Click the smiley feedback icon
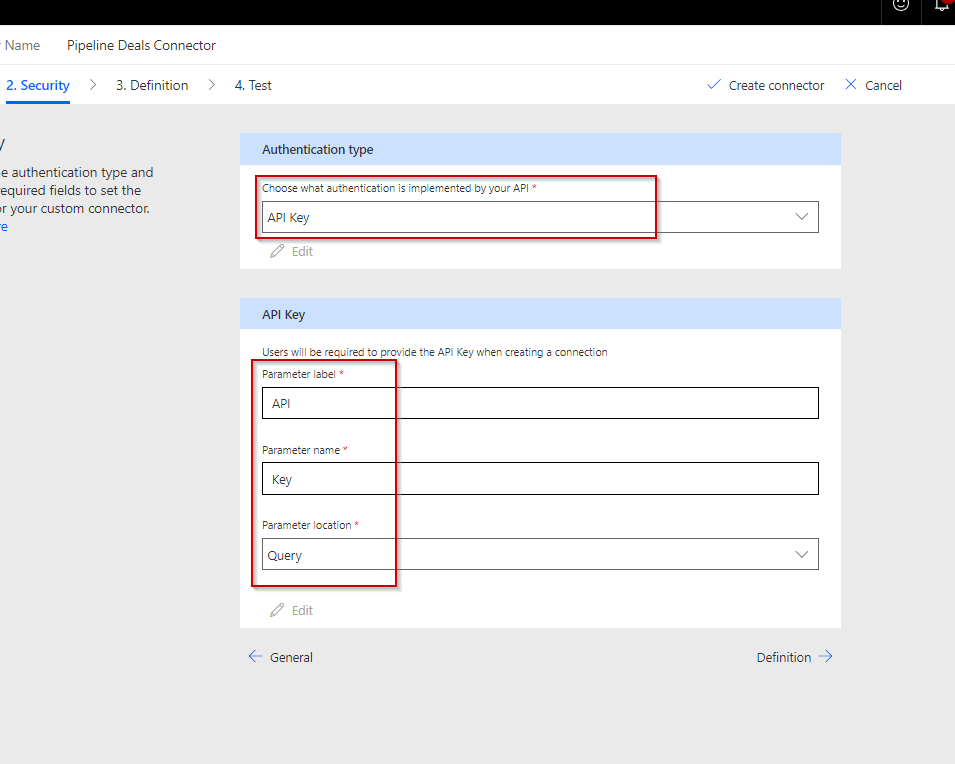The width and height of the screenshot is (955, 764). tap(901, 5)
